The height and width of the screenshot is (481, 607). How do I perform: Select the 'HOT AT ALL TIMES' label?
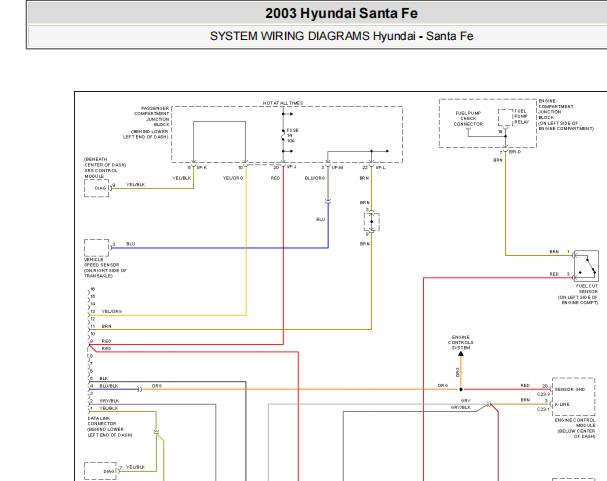tap(283, 103)
